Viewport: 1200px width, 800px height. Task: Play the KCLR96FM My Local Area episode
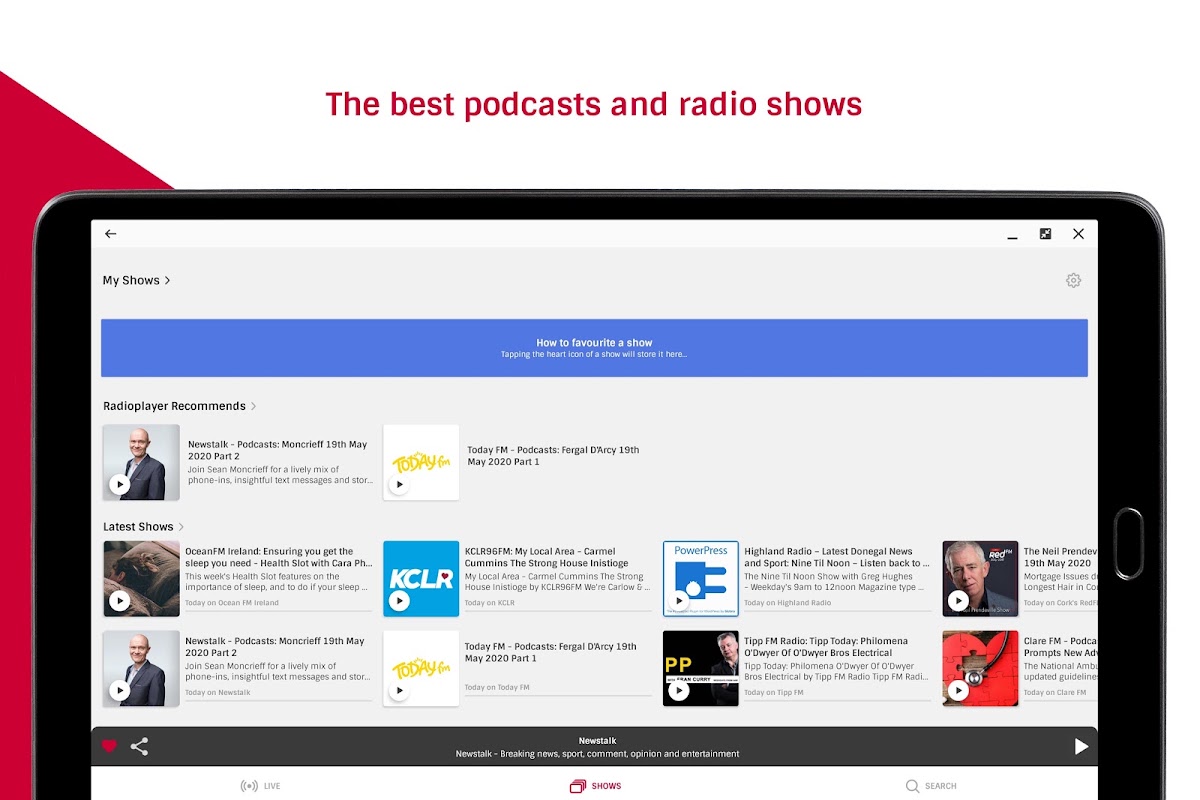[x=399, y=601]
